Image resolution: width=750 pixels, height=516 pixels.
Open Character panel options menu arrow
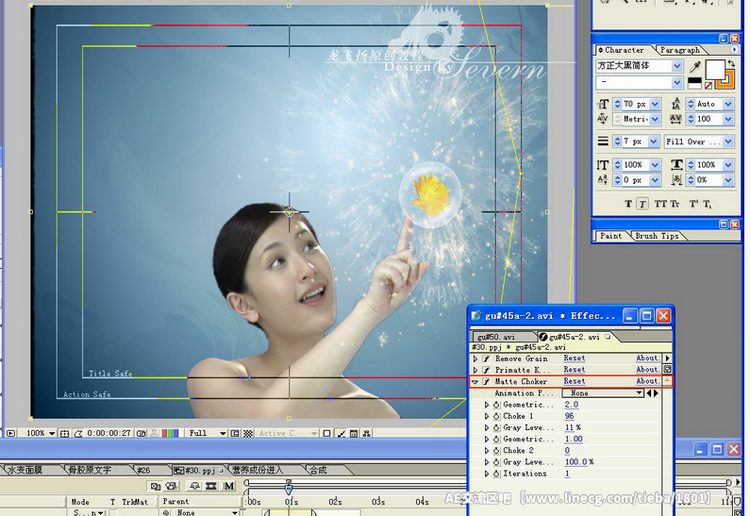click(734, 49)
